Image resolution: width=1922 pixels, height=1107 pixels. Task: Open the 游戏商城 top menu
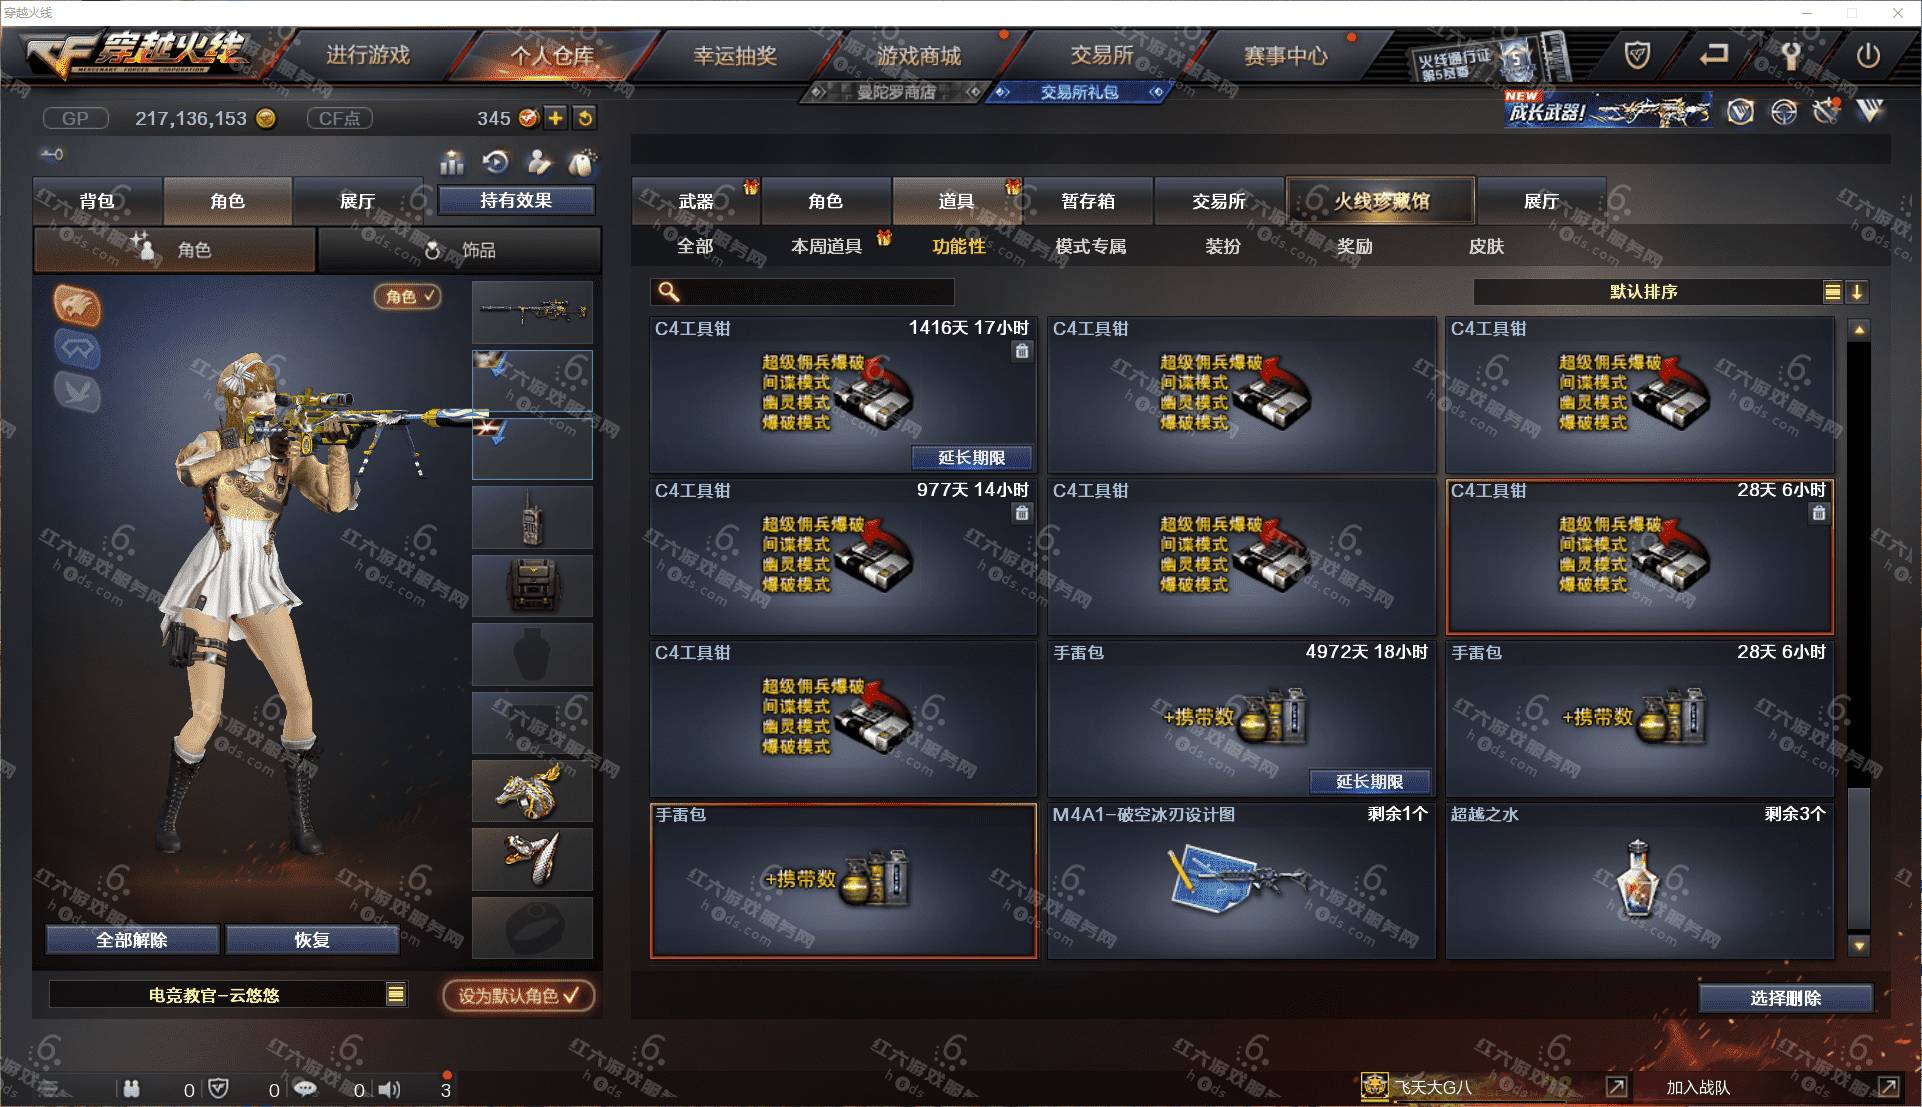tap(919, 56)
